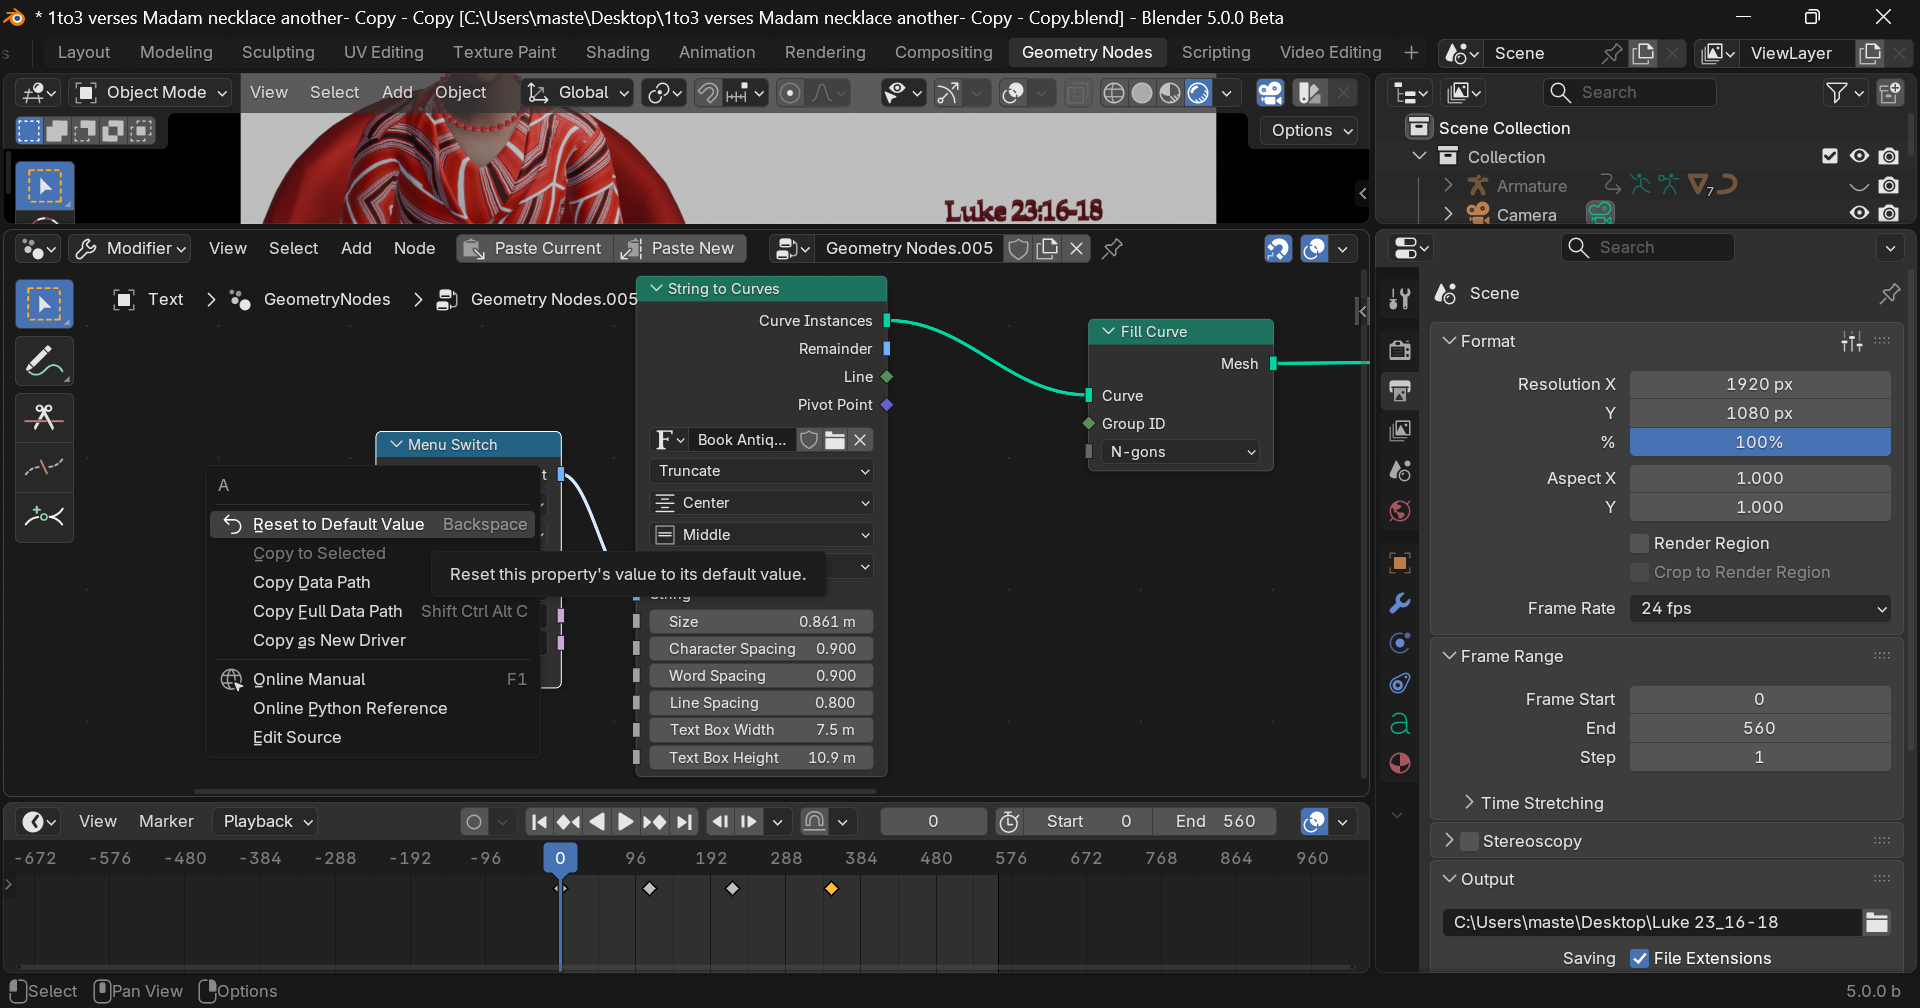Open the Render properties tab
This screenshot has height=1008, width=1920.
1400,349
